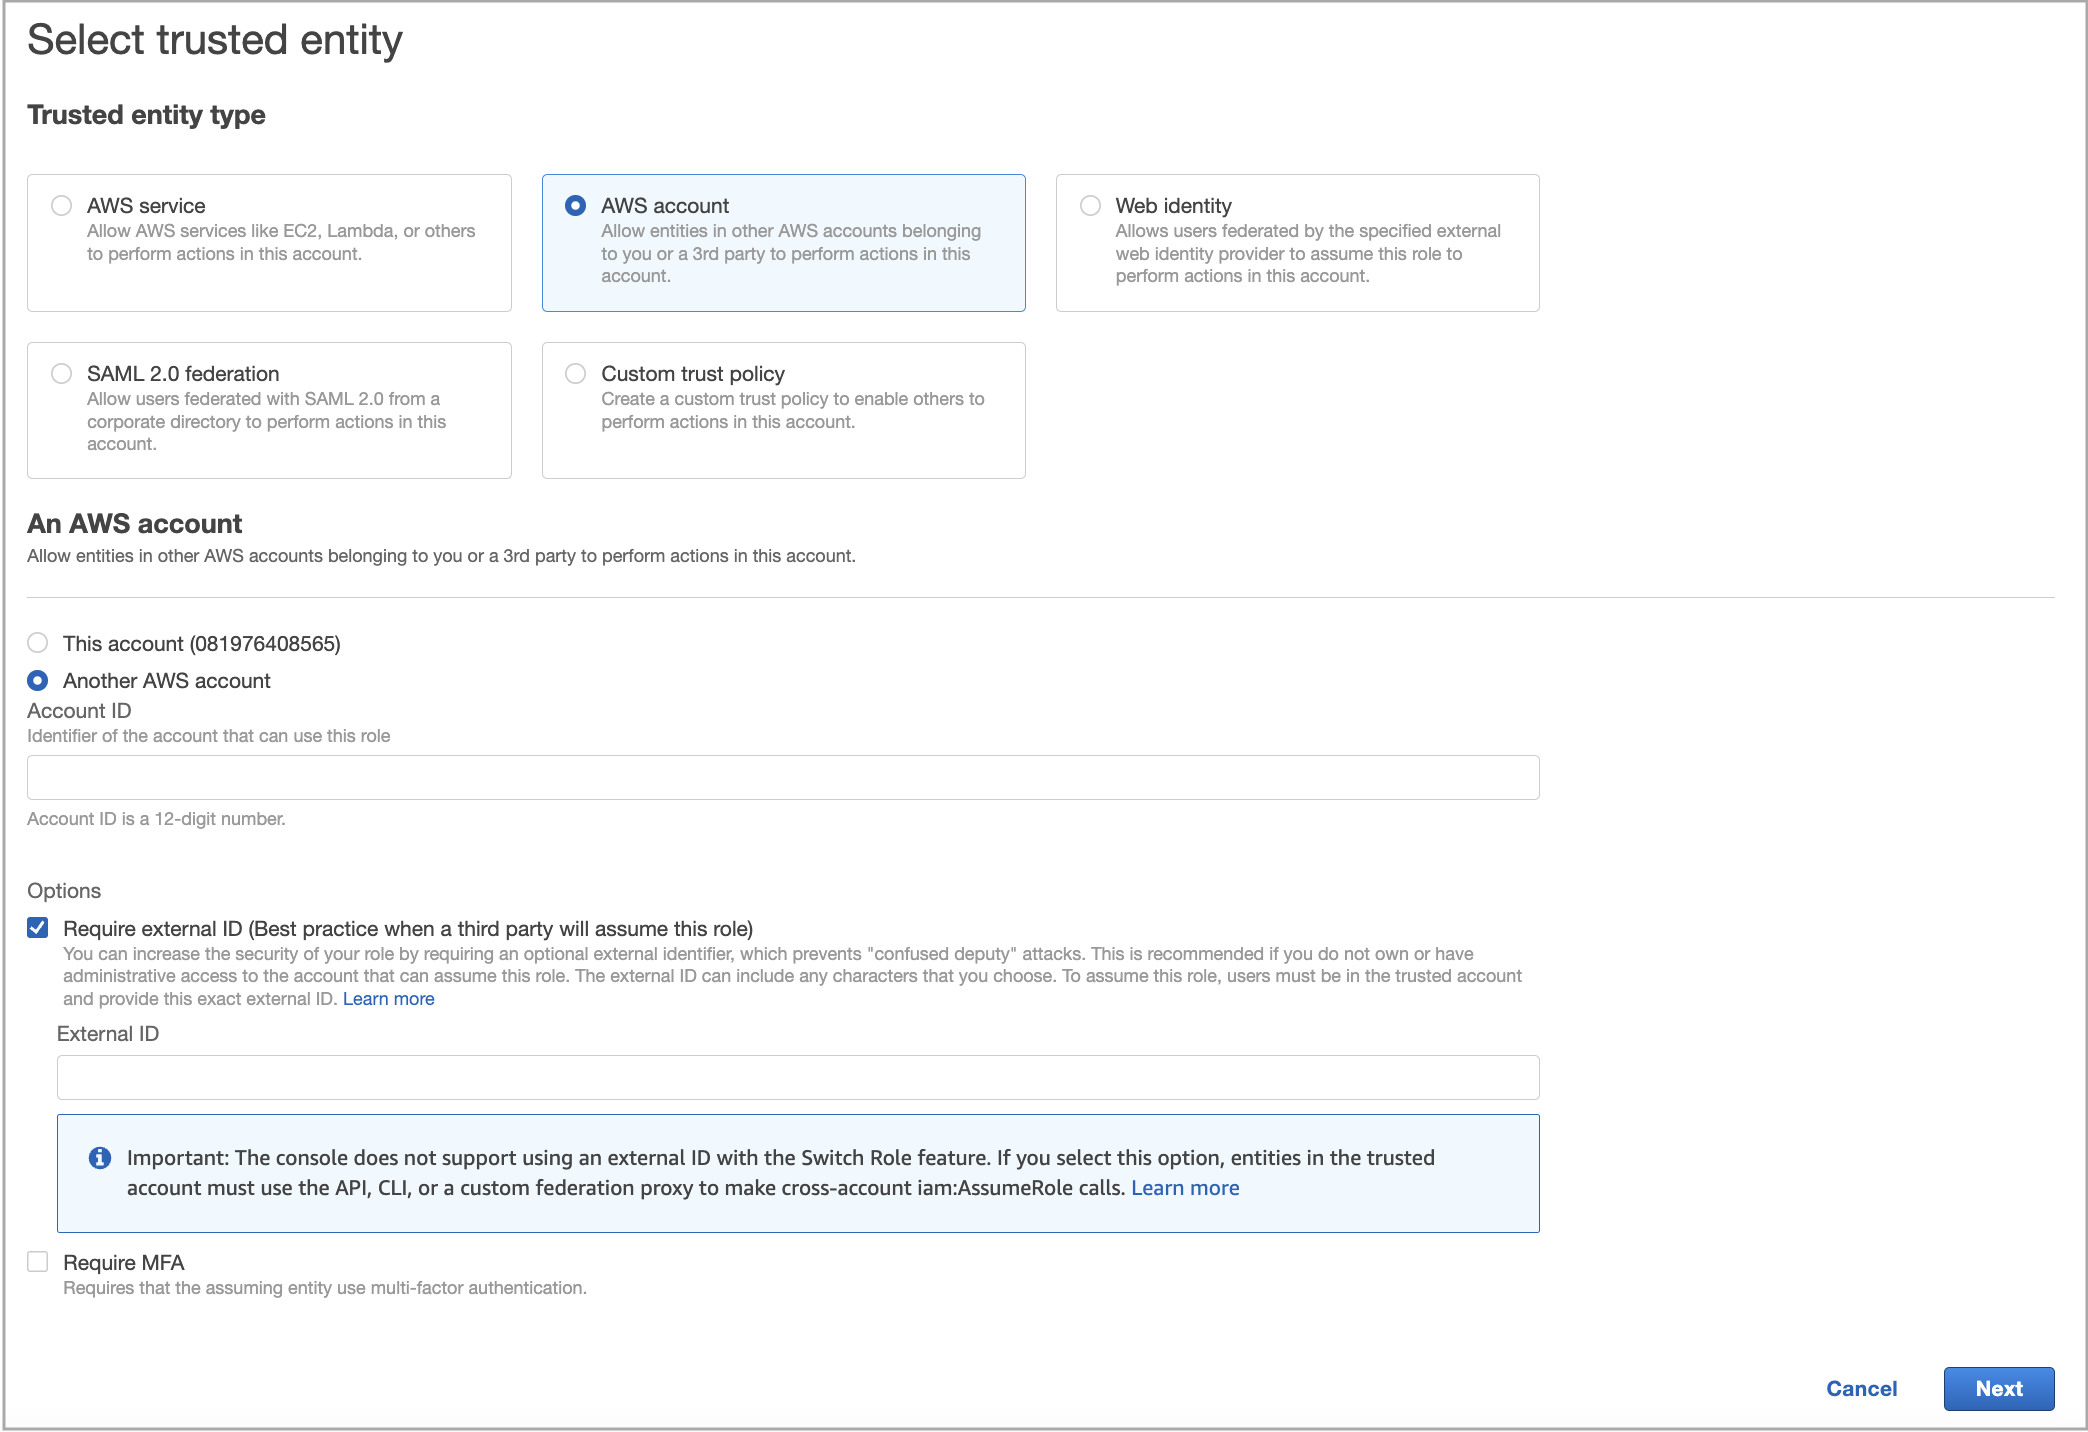This screenshot has width=2088, height=1432.
Task: Select the Custom trust policy radio button
Action: coord(575,372)
